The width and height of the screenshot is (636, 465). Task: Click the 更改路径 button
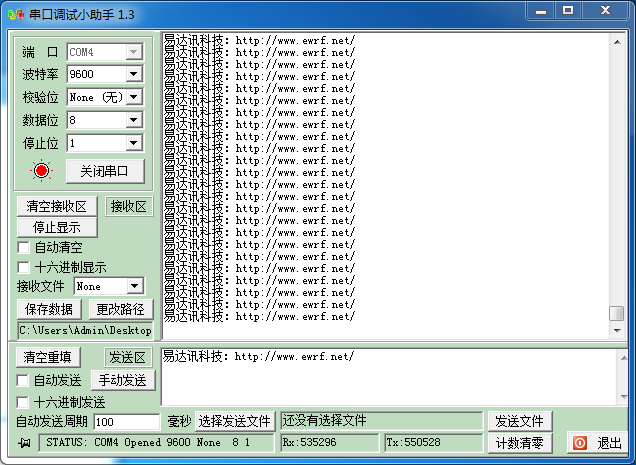(x=120, y=309)
